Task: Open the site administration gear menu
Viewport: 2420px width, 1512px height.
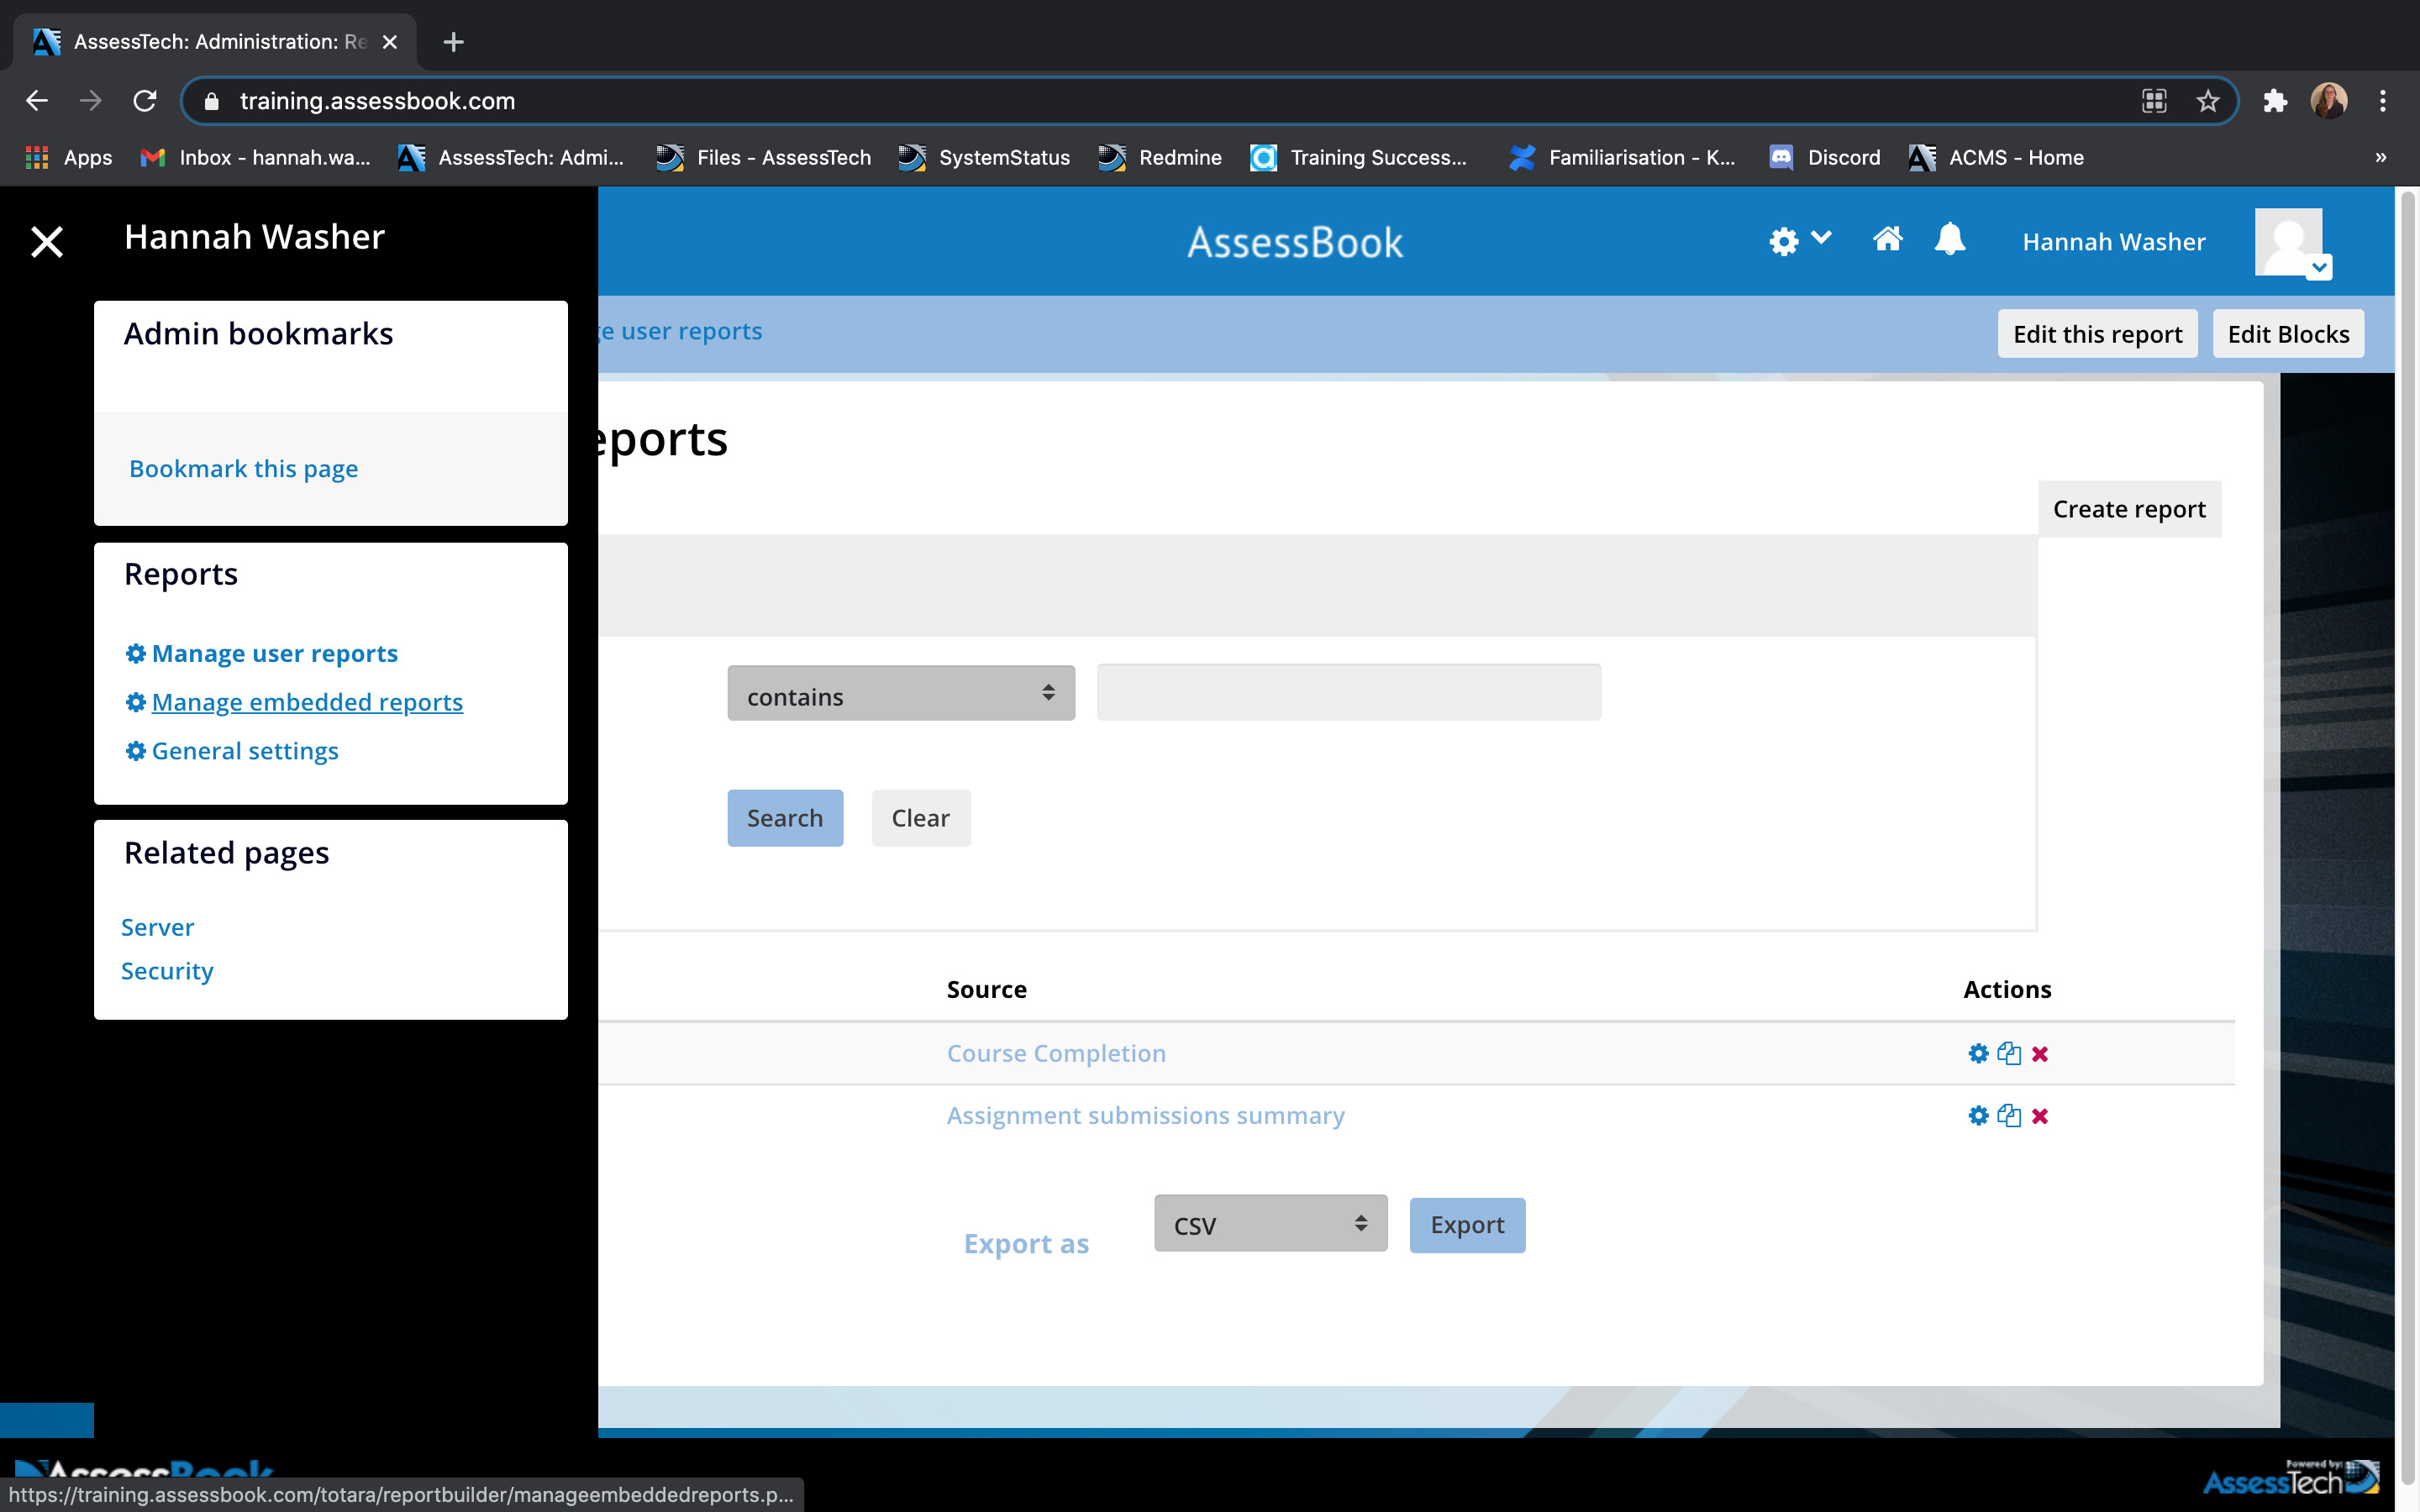Action: tap(1799, 240)
